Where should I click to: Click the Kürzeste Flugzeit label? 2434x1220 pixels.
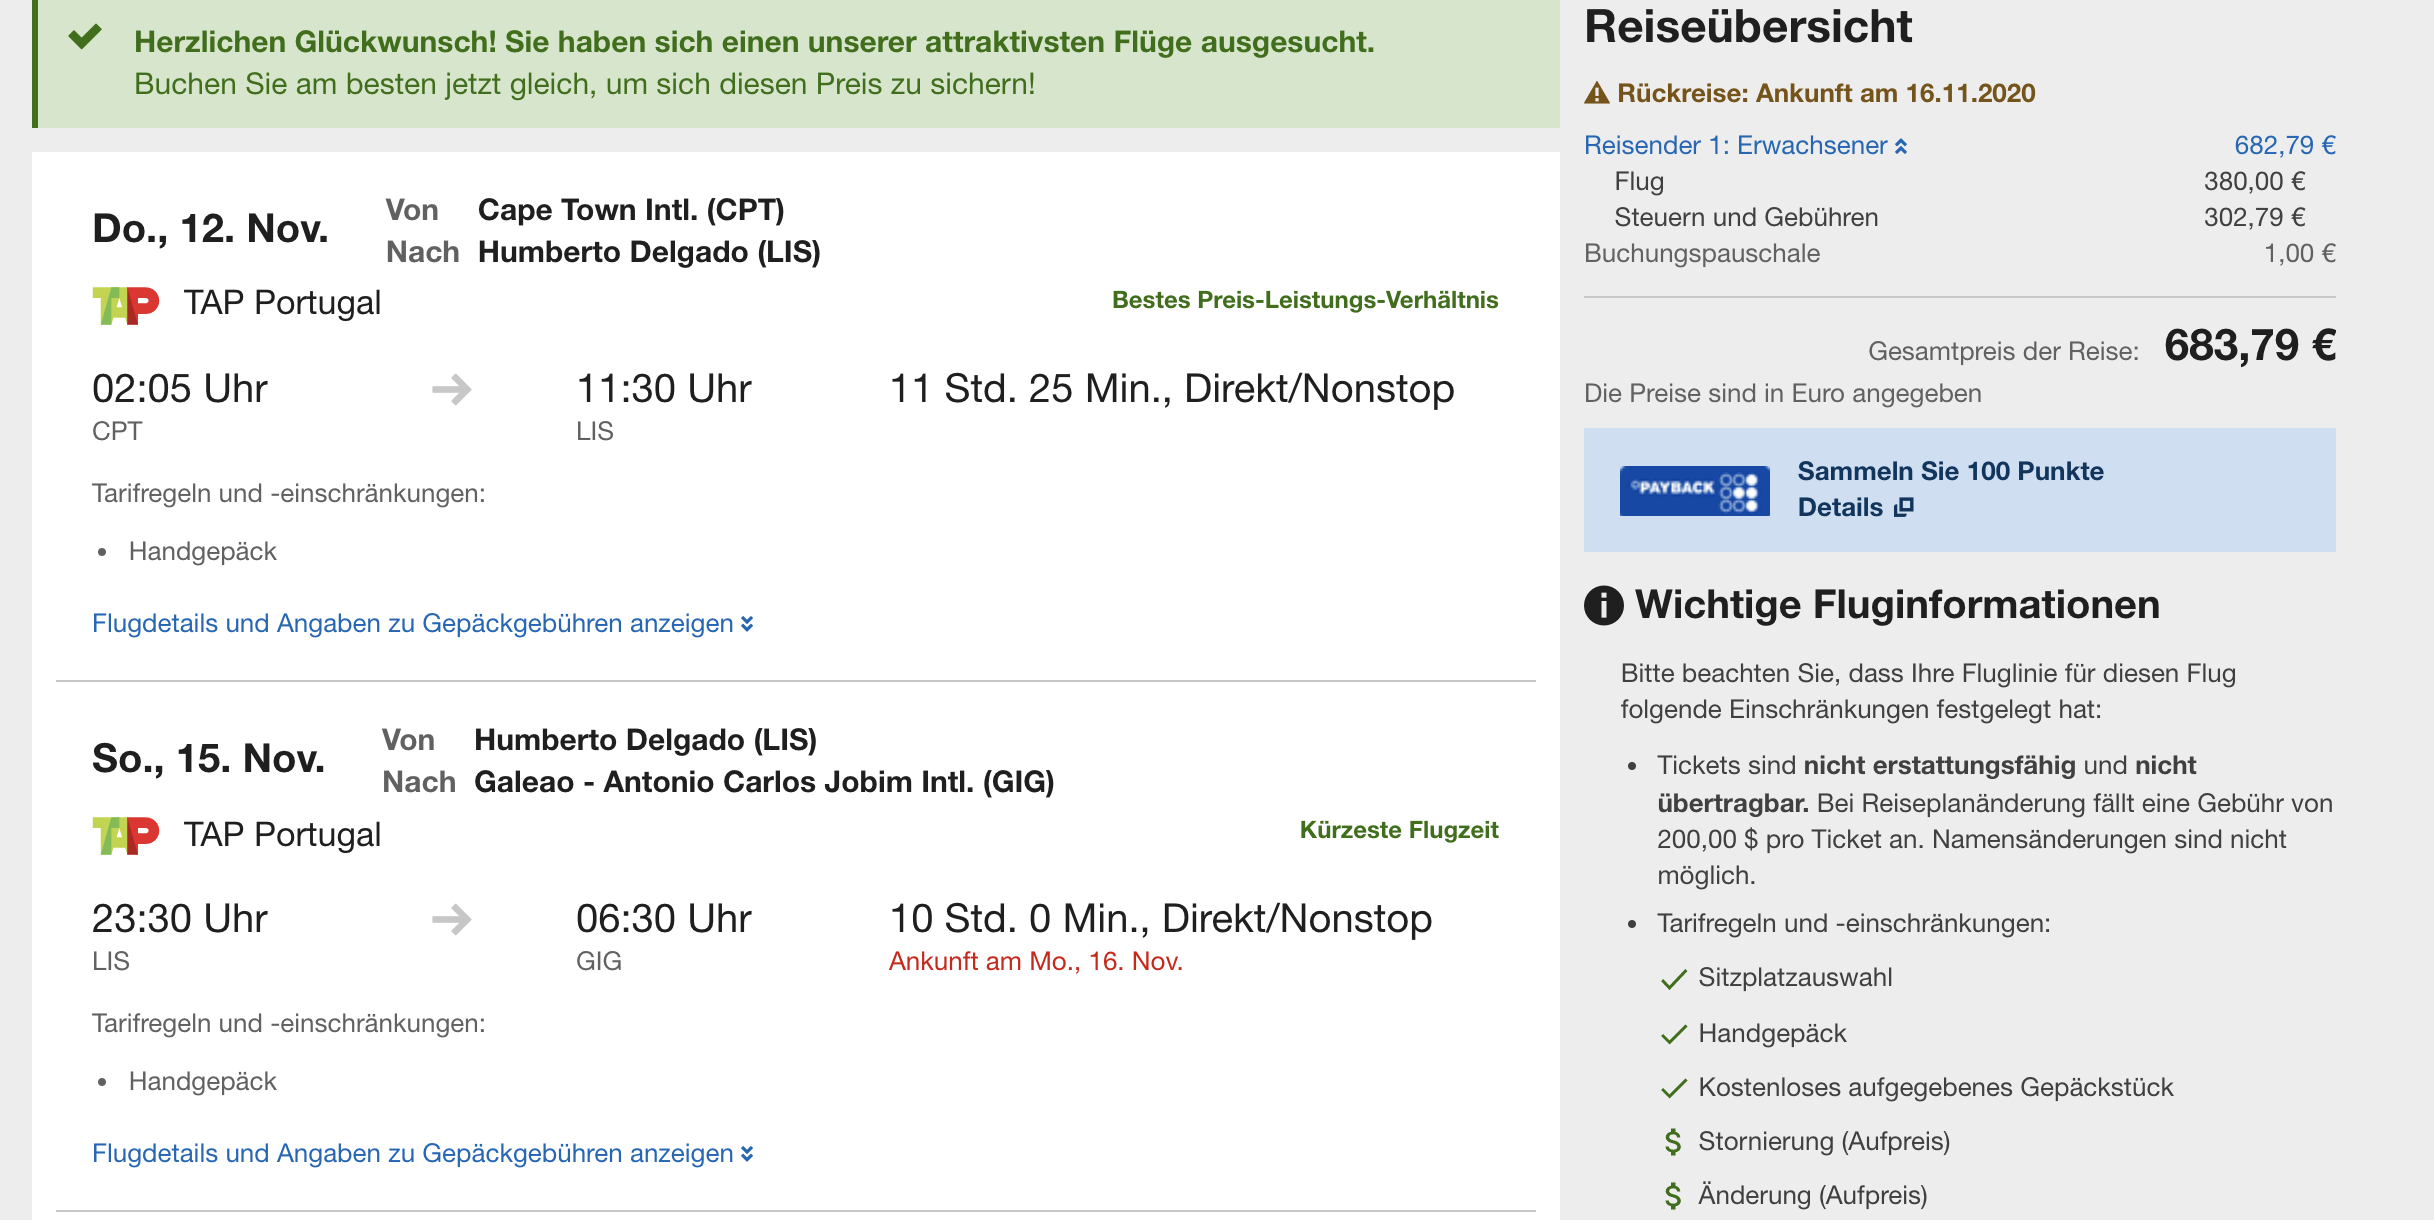coord(1398,830)
